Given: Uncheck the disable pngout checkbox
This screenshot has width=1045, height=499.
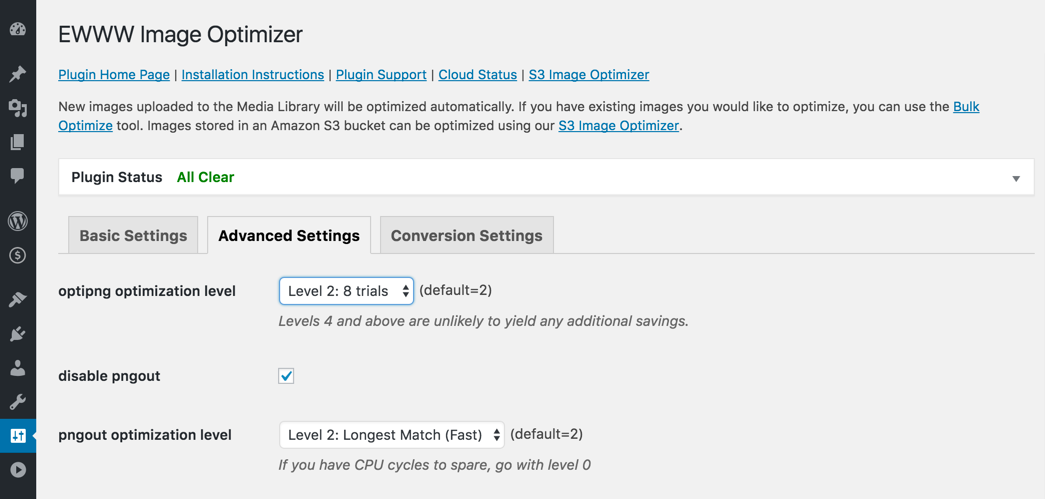Looking at the screenshot, I should (x=286, y=376).
